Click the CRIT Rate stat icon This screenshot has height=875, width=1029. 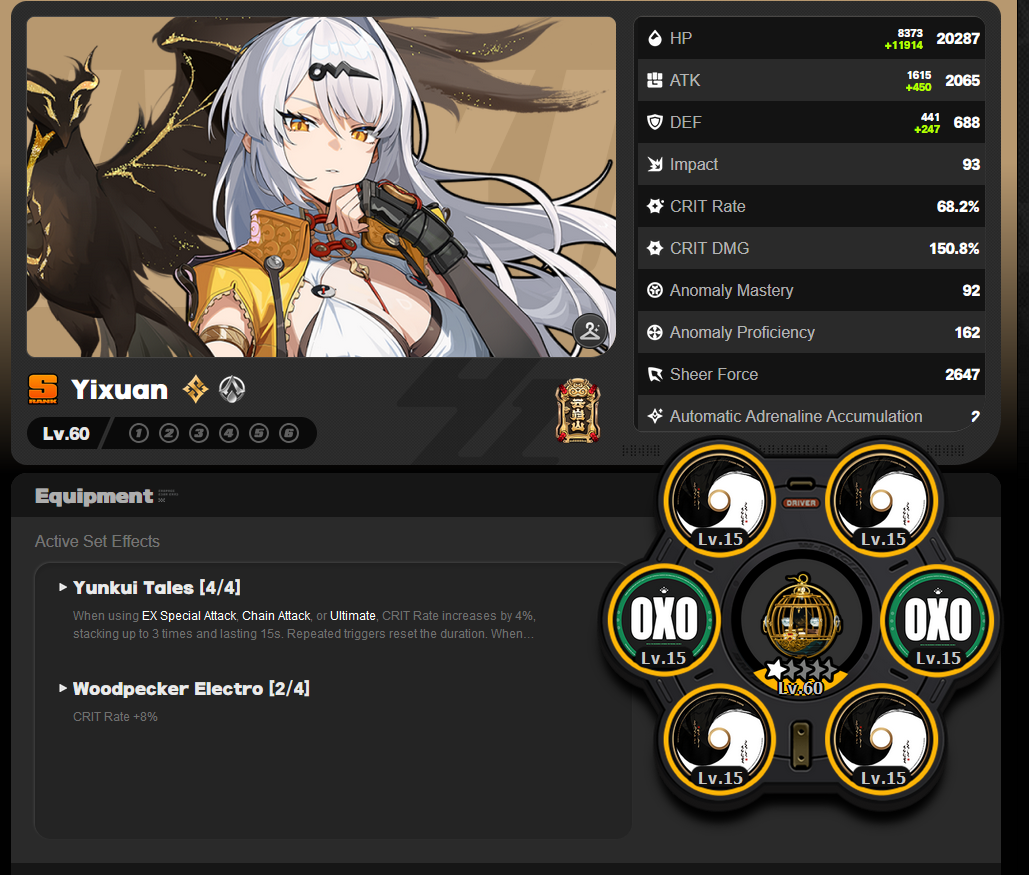654,206
